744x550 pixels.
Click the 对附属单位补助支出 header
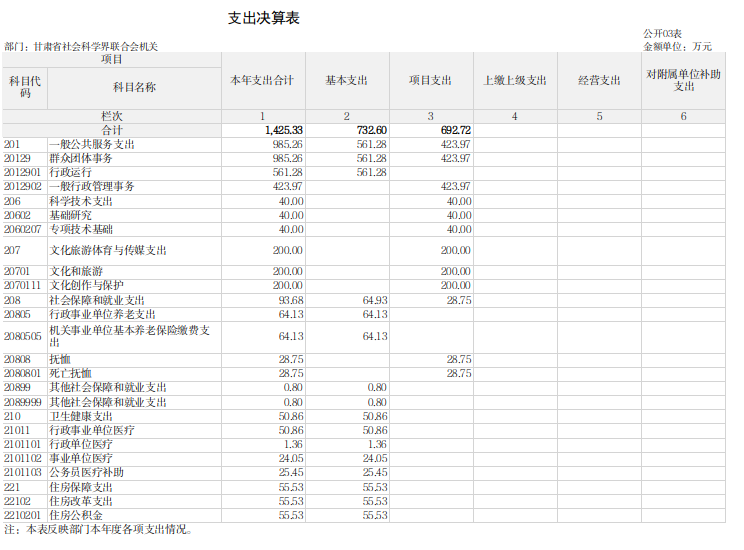coord(683,80)
